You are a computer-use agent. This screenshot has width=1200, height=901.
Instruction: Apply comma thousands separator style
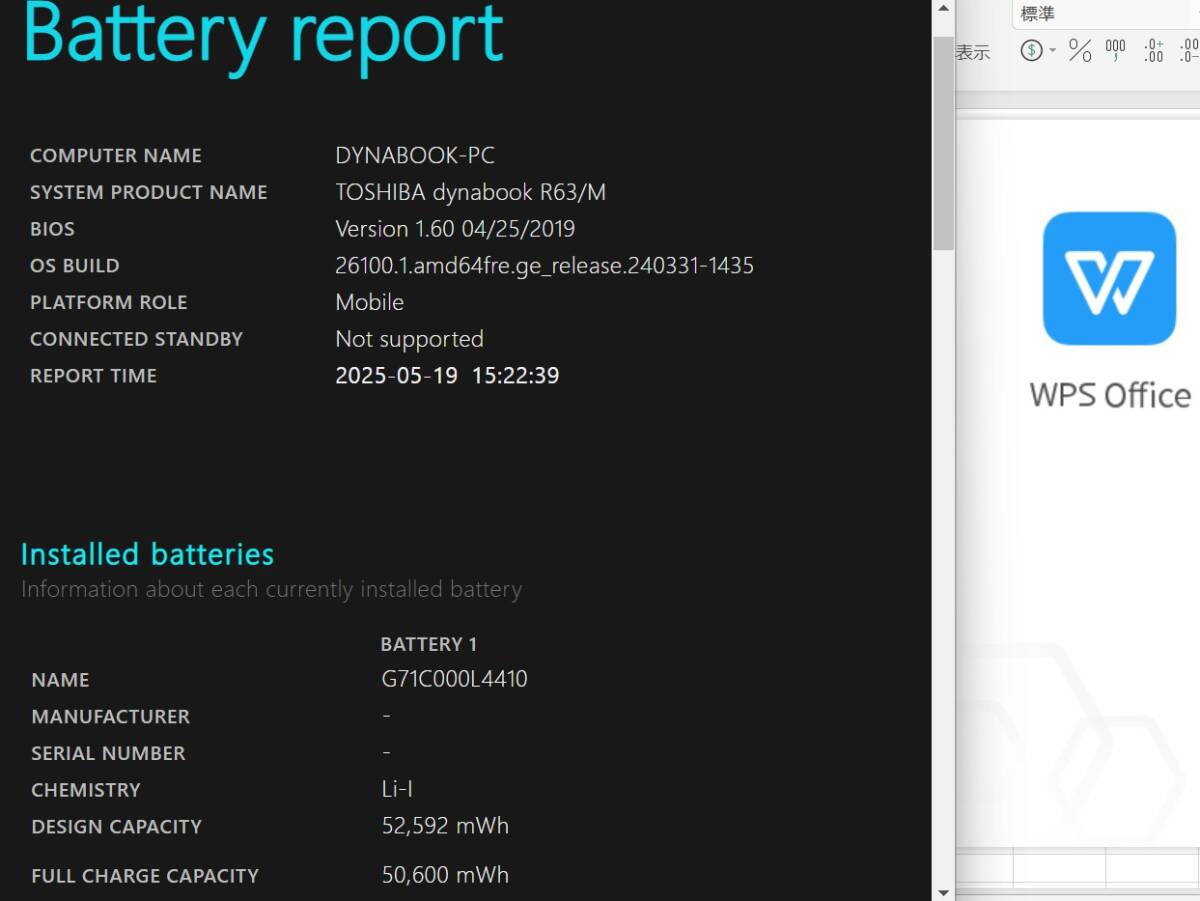1116,50
